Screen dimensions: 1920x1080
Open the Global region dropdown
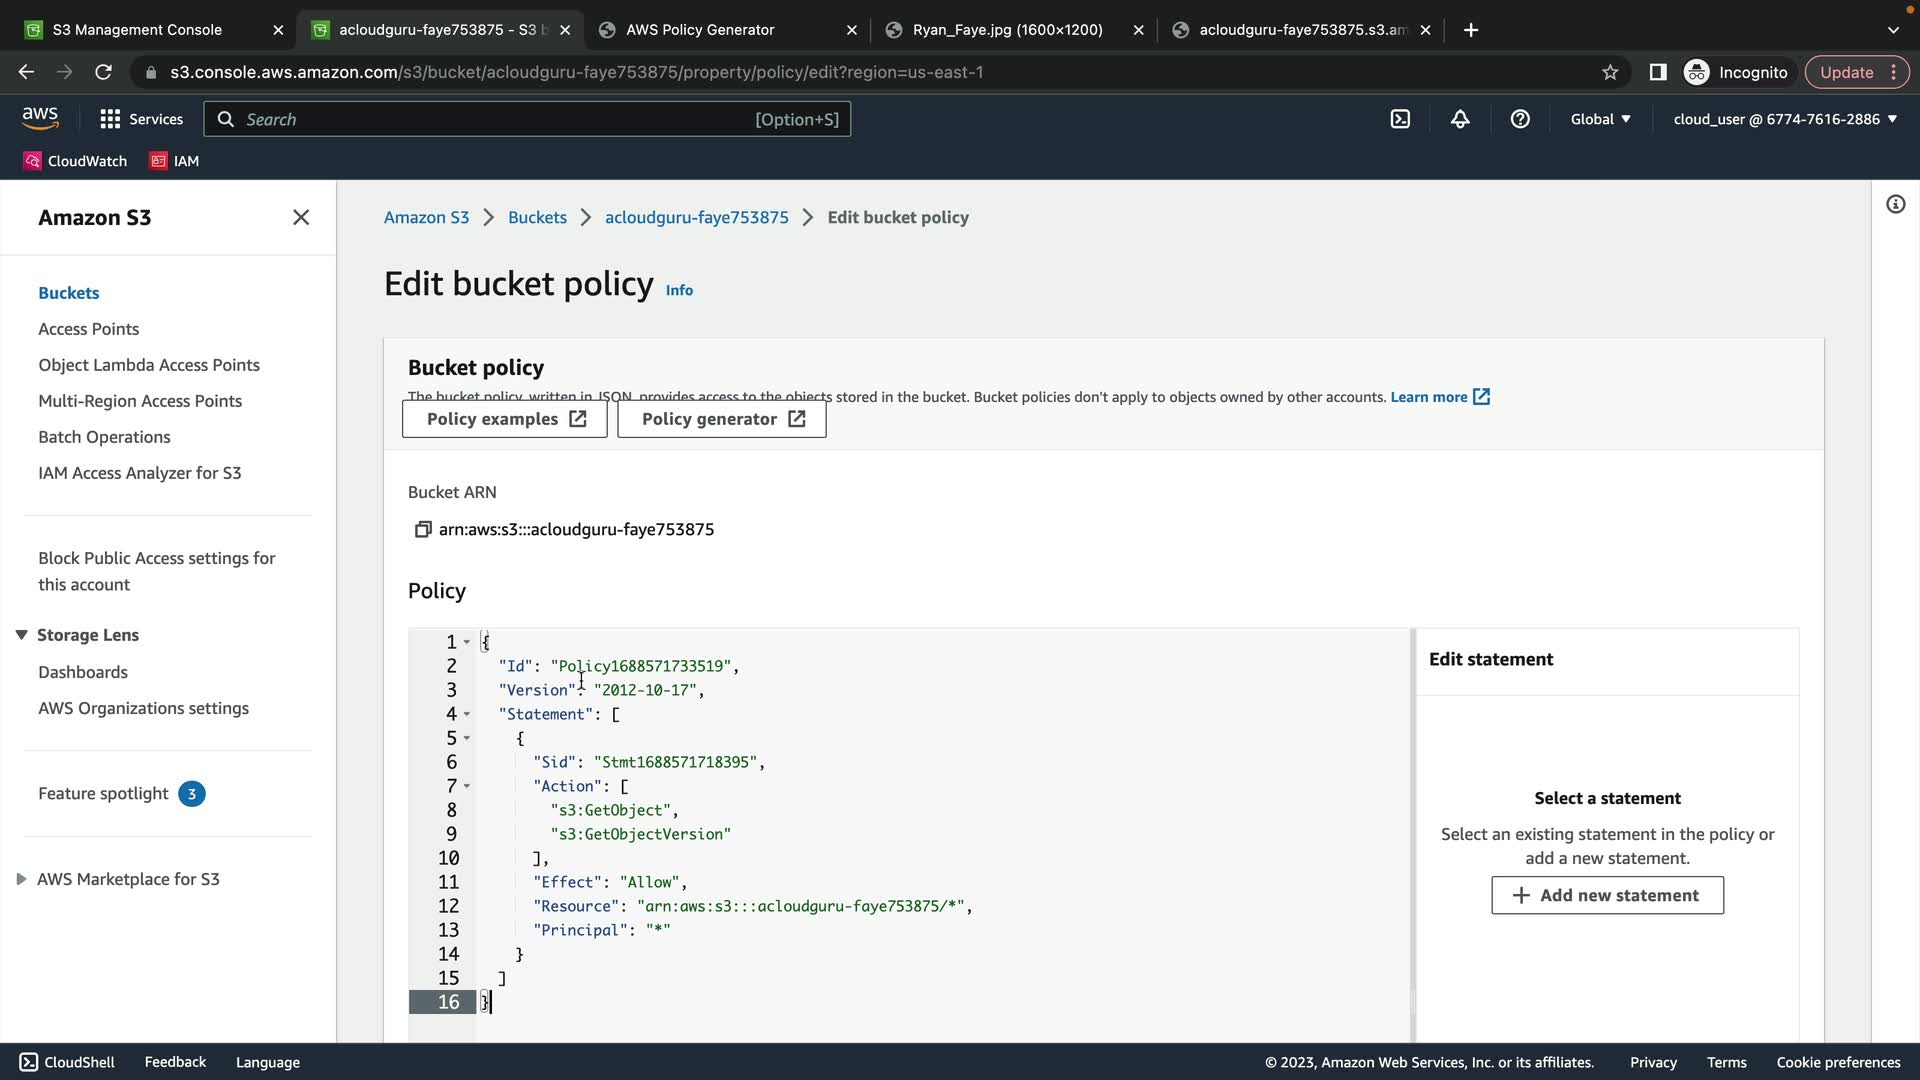click(1600, 119)
